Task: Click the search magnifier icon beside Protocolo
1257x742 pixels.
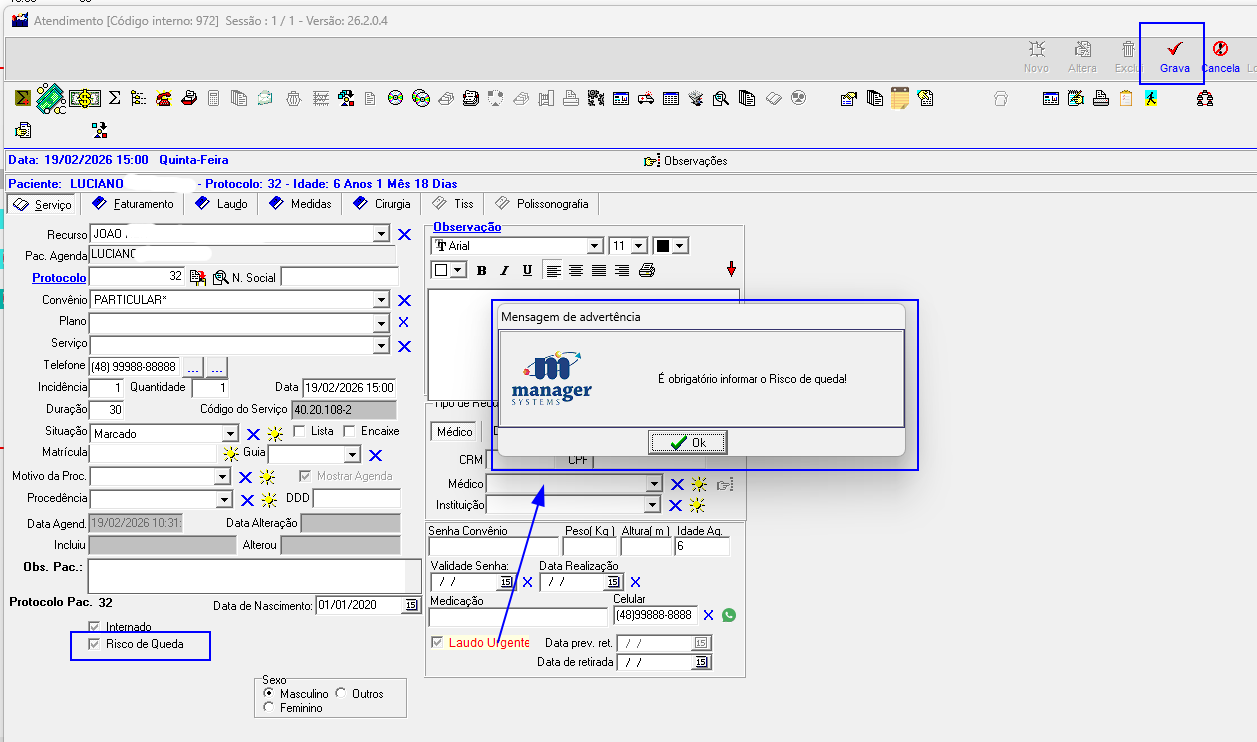Action: (220, 277)
